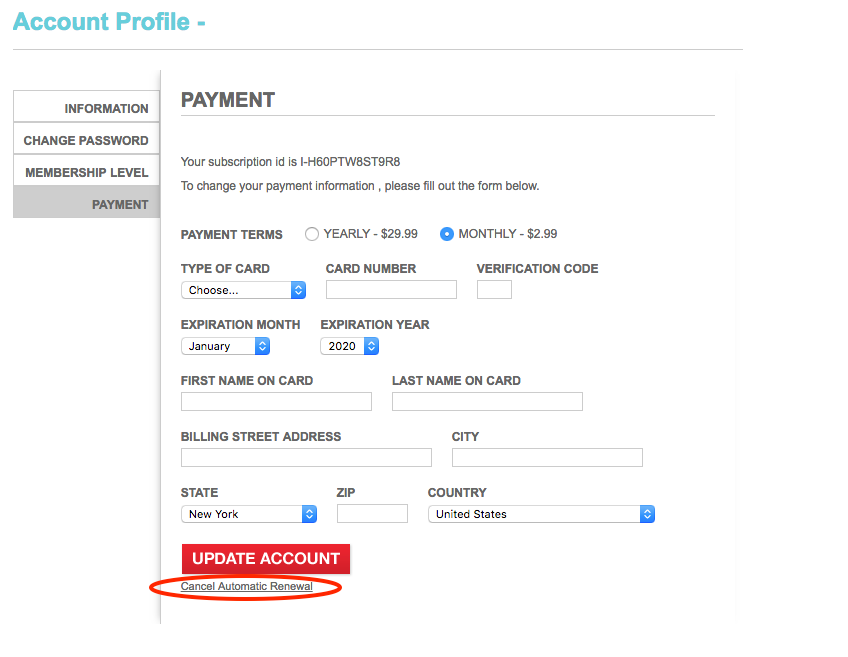Open the Country dropdown
This screenshot has width=848, height=657.
[x=541, y=514]
